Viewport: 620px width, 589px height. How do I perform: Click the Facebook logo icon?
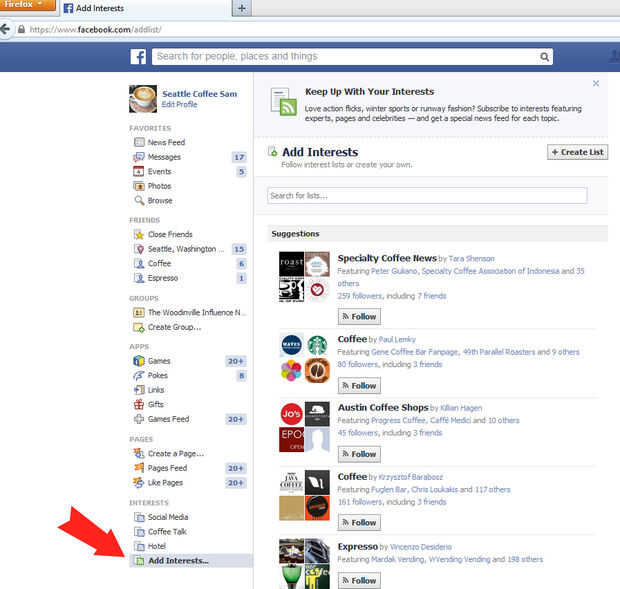click(x=138, y=57)
